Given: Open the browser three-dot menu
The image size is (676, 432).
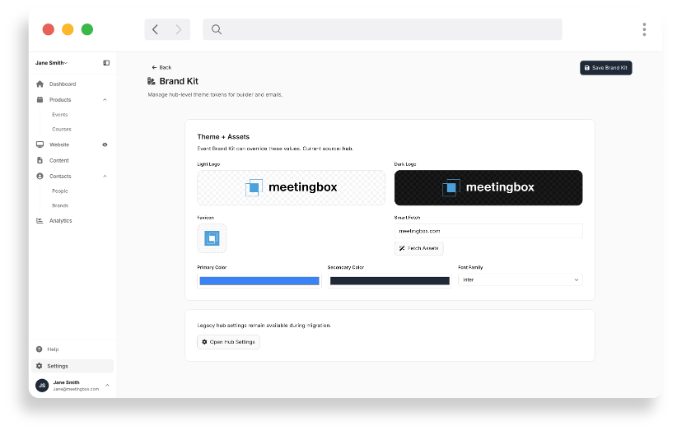Looking at the screenshot, I should pyautogui.click(x=644, y=29).
